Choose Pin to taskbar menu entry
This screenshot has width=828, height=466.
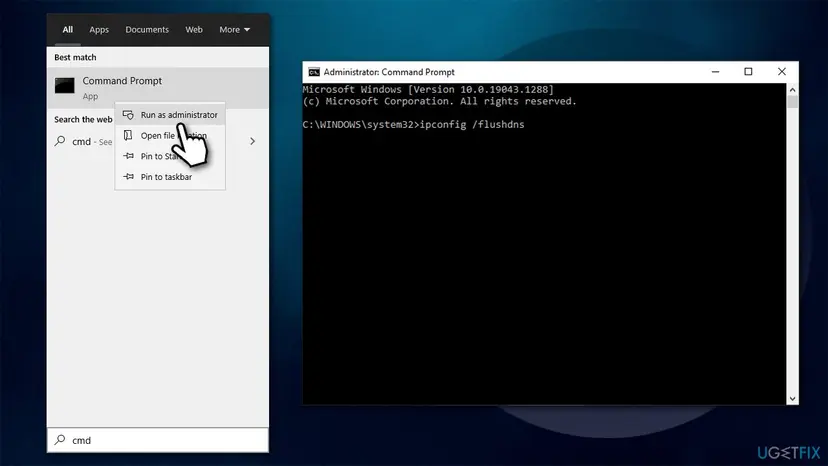click(170, 176)
